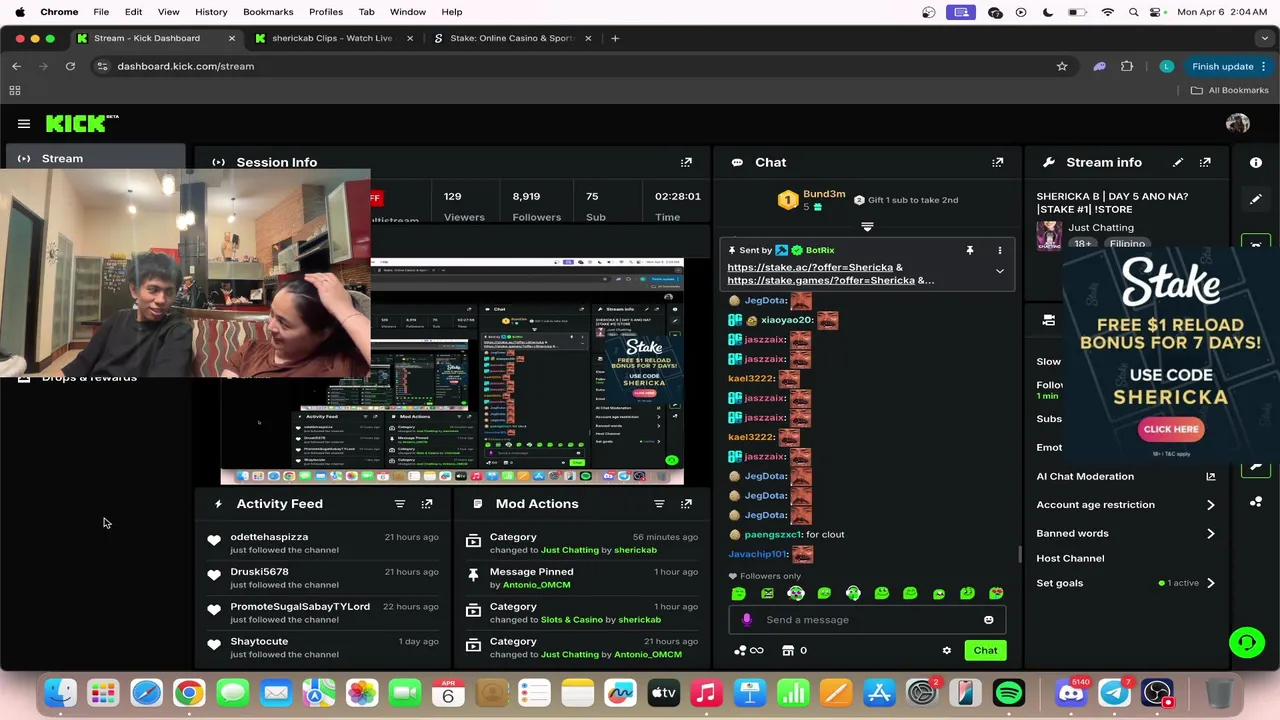Click PromoteSugalSabayTYLord follower entry
The width and height of the screenshot is (1280, 720).
pos(300,607)
